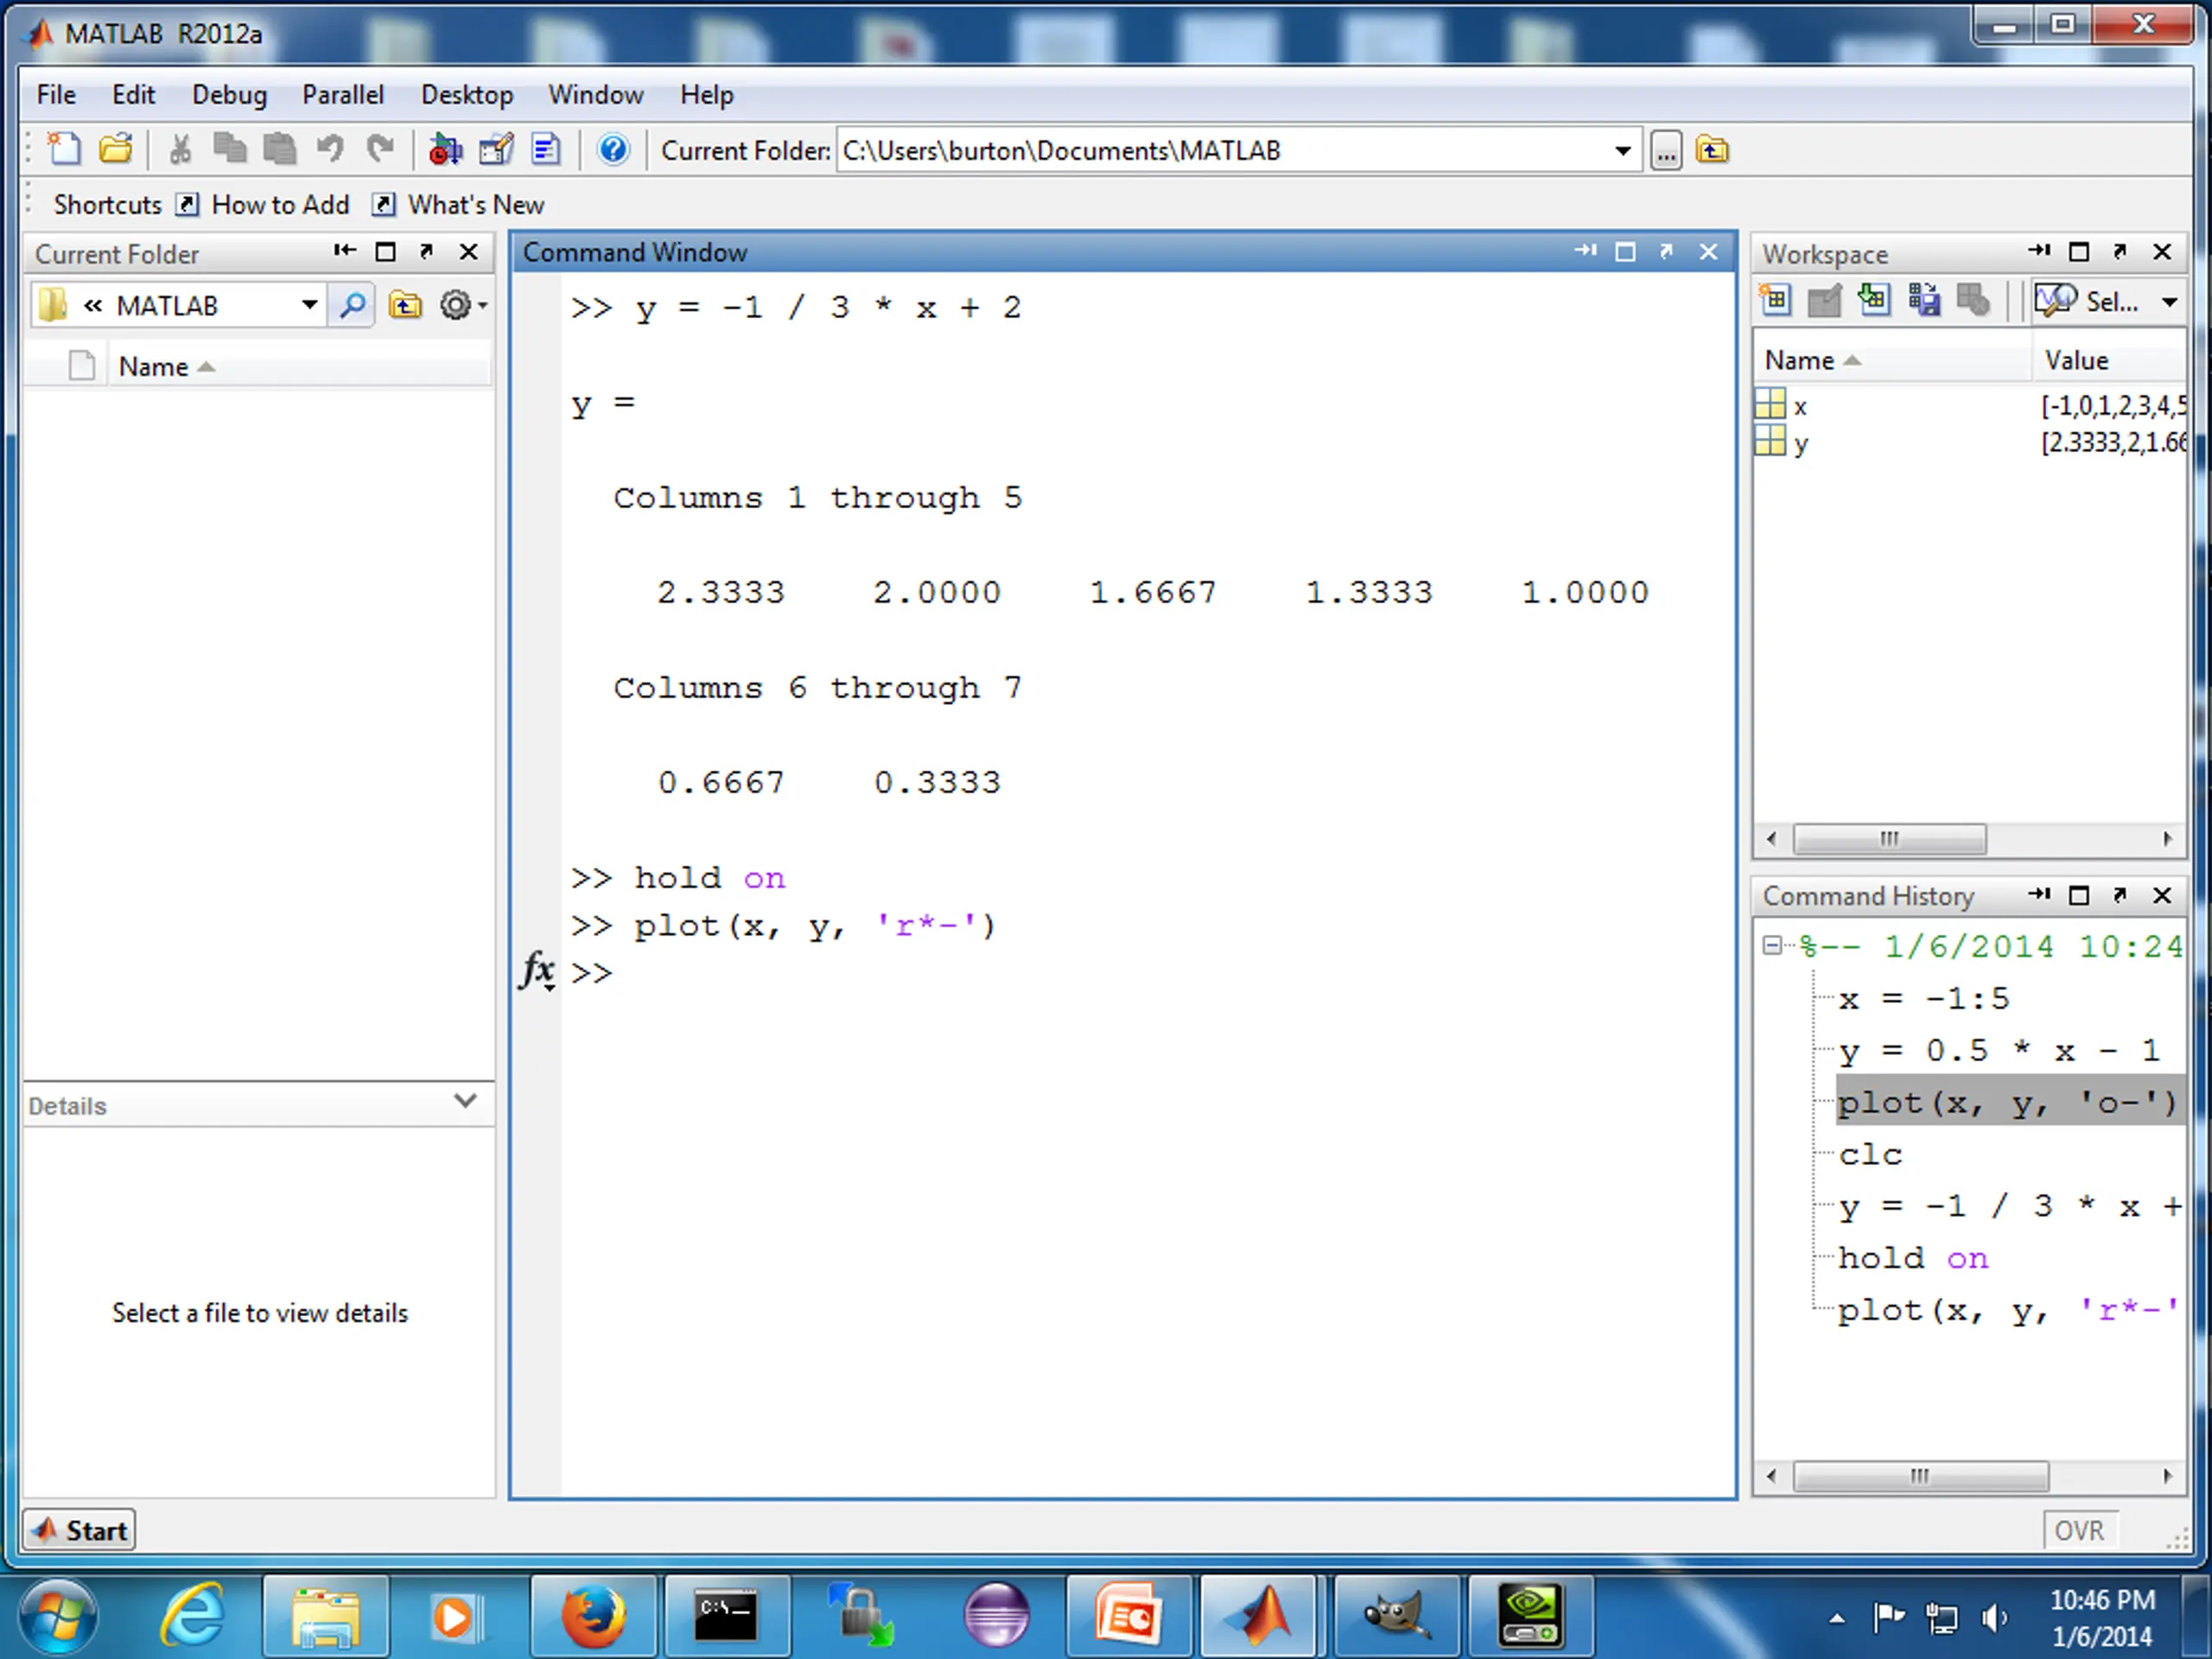
Task: Expand the Details panel chevron
Action: tap(465, 1101)
